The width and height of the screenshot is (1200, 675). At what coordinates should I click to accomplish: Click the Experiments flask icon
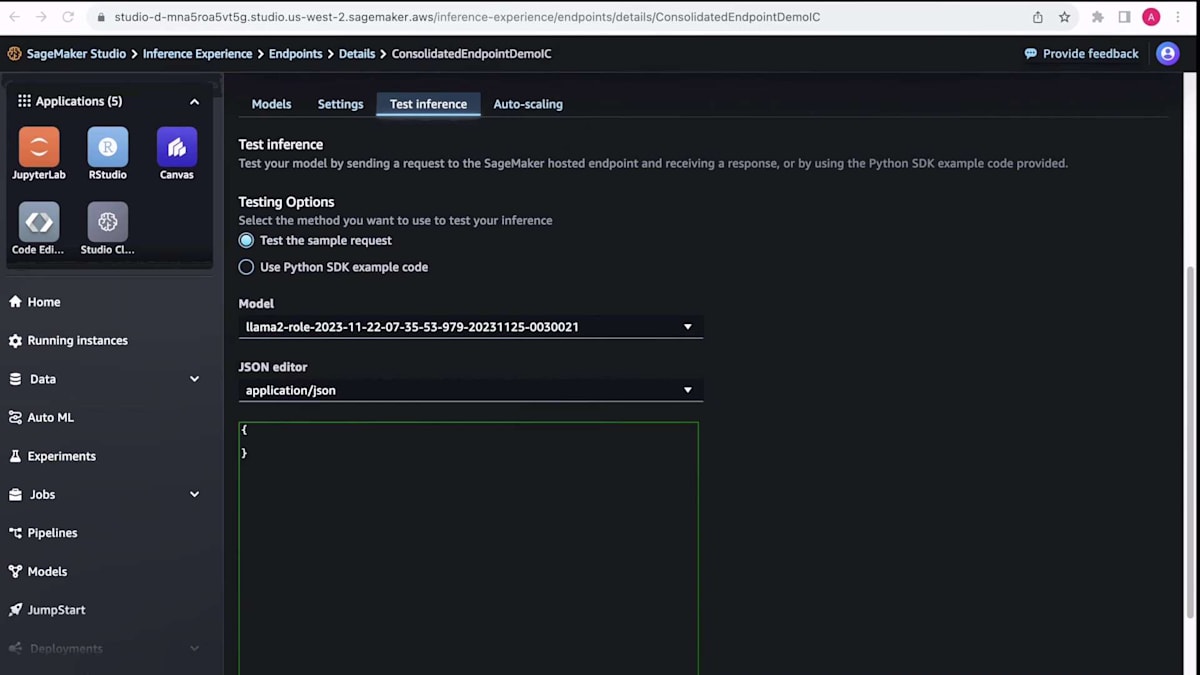point(15,456)
